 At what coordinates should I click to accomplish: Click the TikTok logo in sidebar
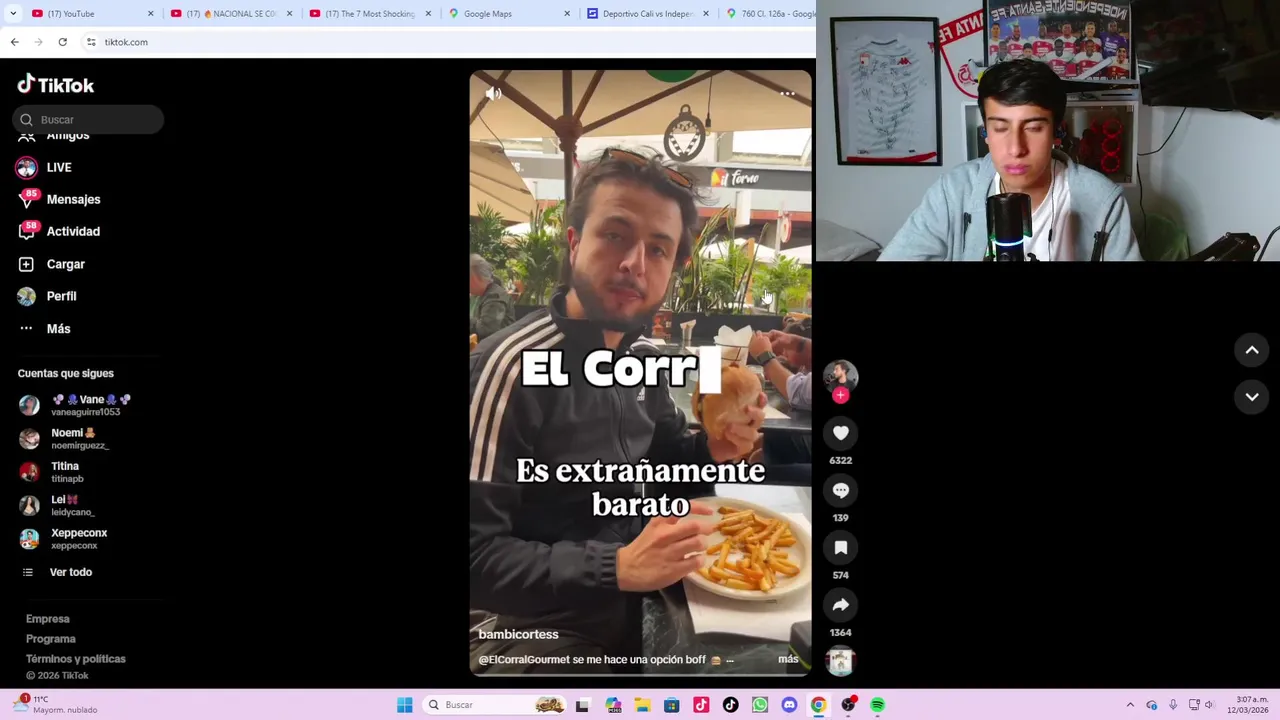[x=56, y=85]
